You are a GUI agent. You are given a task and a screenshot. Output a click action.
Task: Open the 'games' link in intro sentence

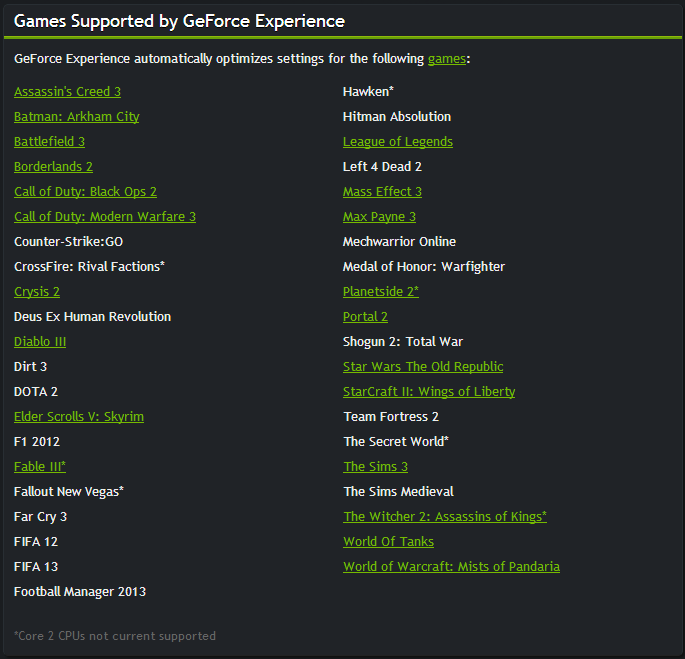pyautogui.click(x=446, y=59)
